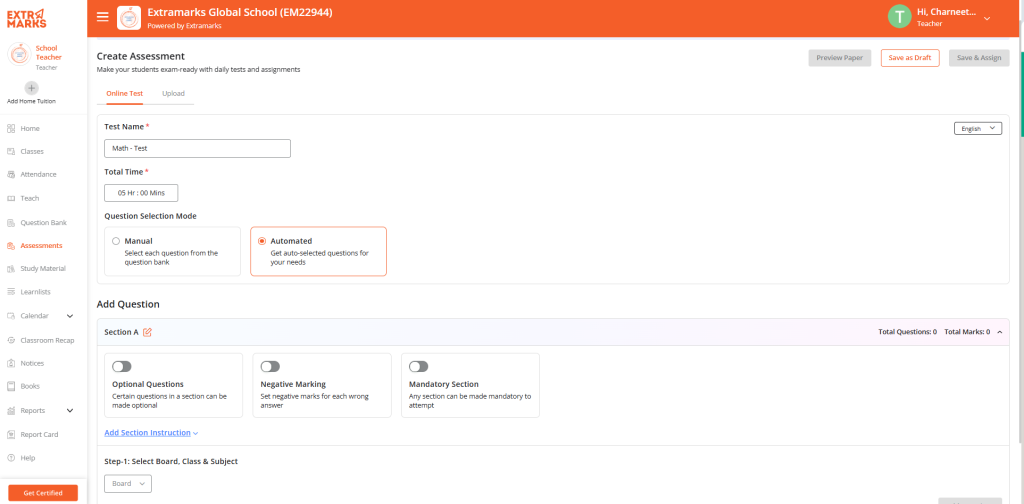Click the school badge logo in header
This screenshot has height=504, width=1024.
129,18
